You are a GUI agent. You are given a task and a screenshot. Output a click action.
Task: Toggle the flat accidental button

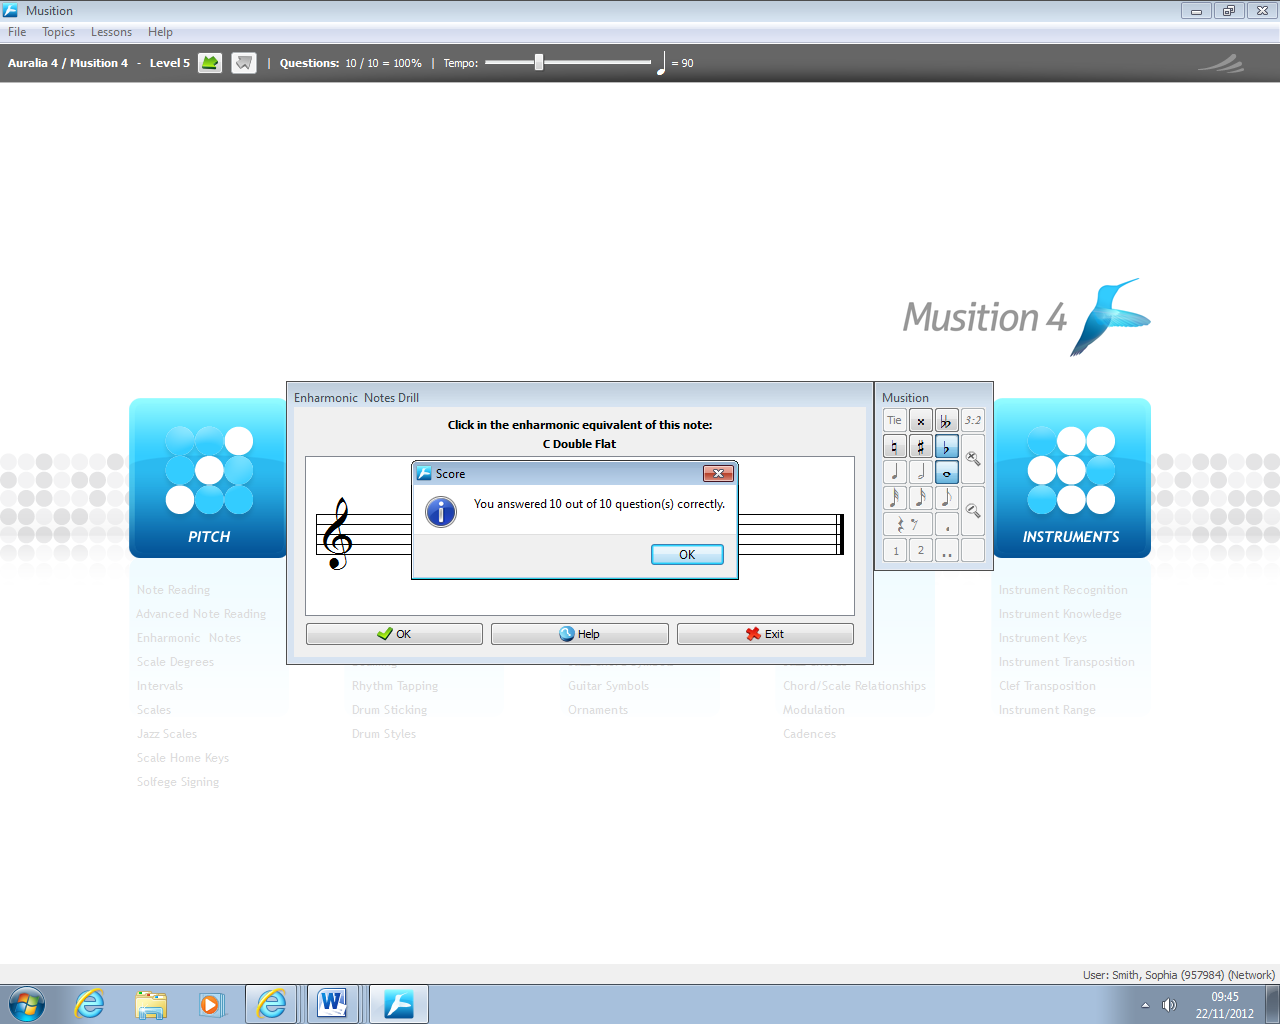click(946, 447)
